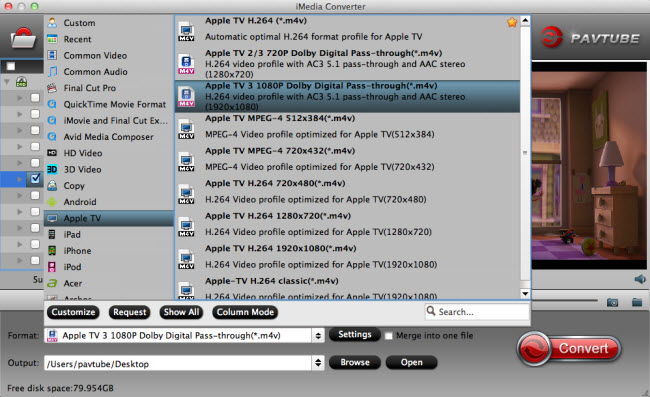Click the Common Audio music note icon
Viewport: 650px width, 397px height.
(x=52, y=71)
